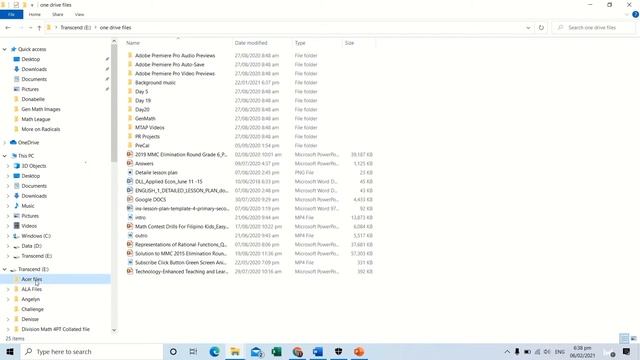Select Google DOCS PowerPoint file icon
The width and height of the screenshot is (640, 360).
[x=130, y=200]
